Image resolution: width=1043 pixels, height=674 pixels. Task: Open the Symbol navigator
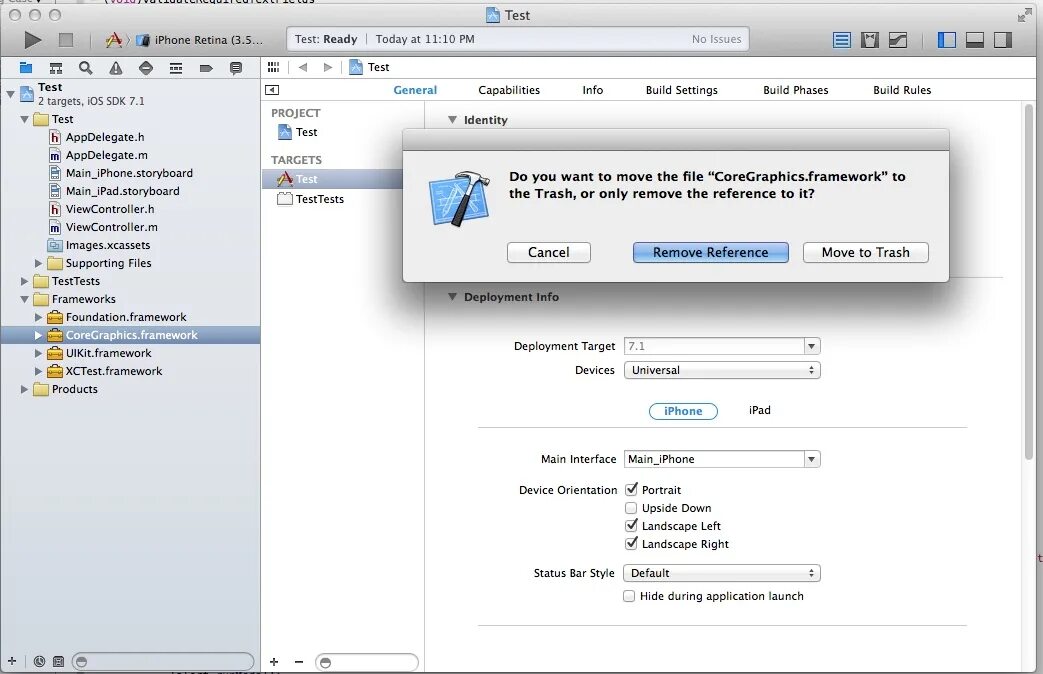[56, 67]
